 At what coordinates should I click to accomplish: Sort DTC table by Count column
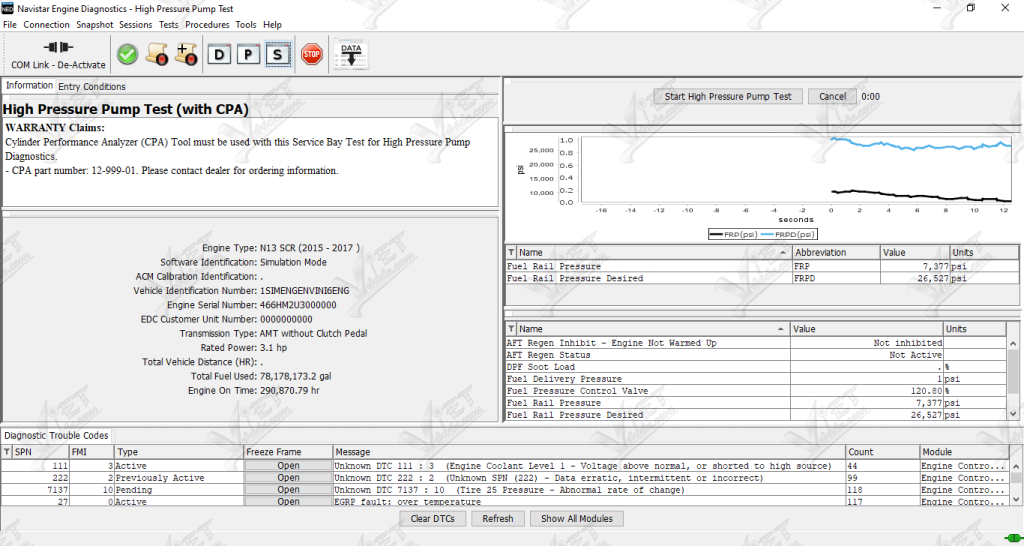pyautogui.click(x=882, y=452)
